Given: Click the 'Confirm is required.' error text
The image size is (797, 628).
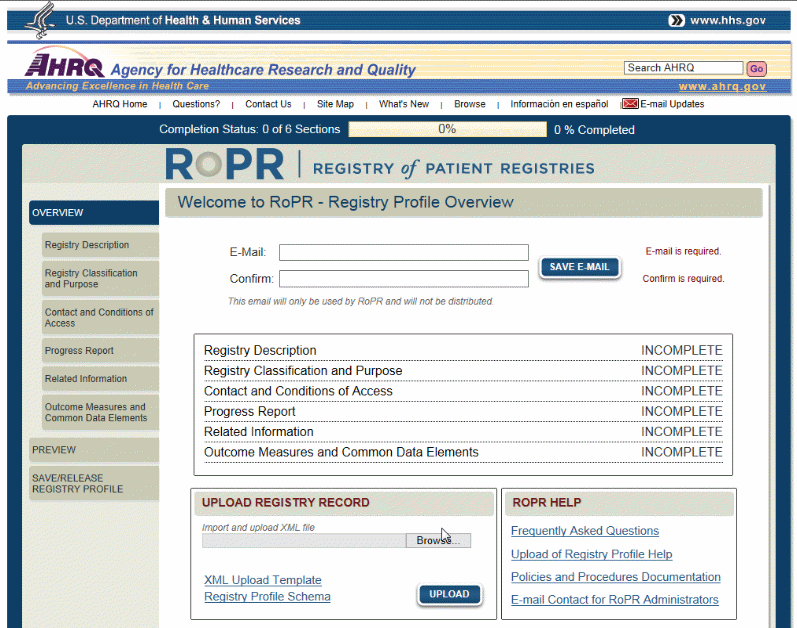Looking at the screenshot, I should [x=683, y=279].
